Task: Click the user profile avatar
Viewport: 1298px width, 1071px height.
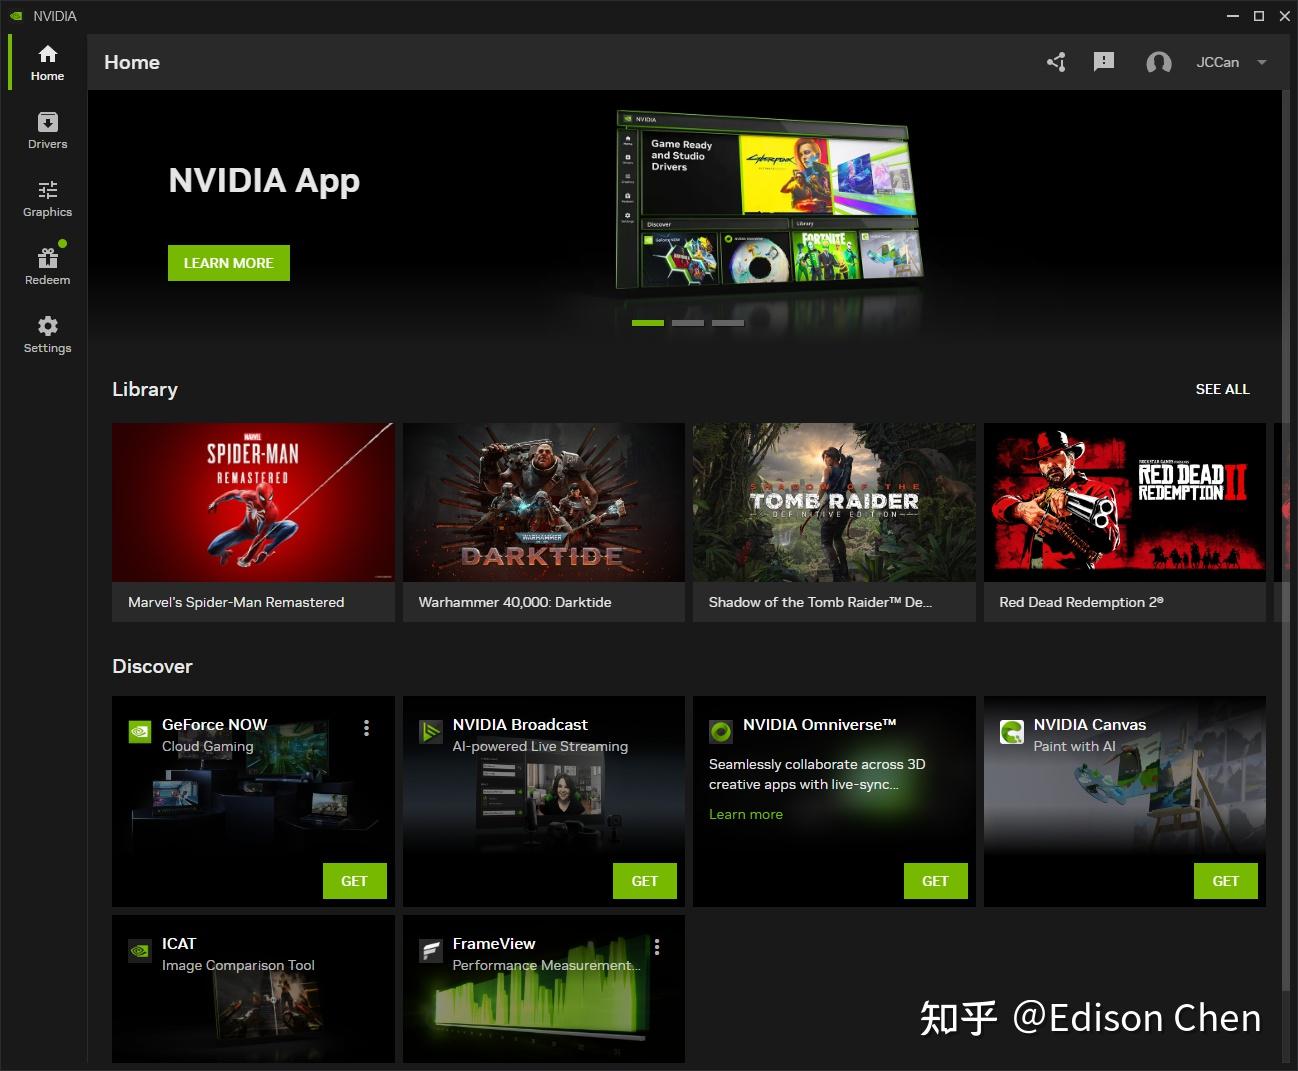Action: 1158,62
